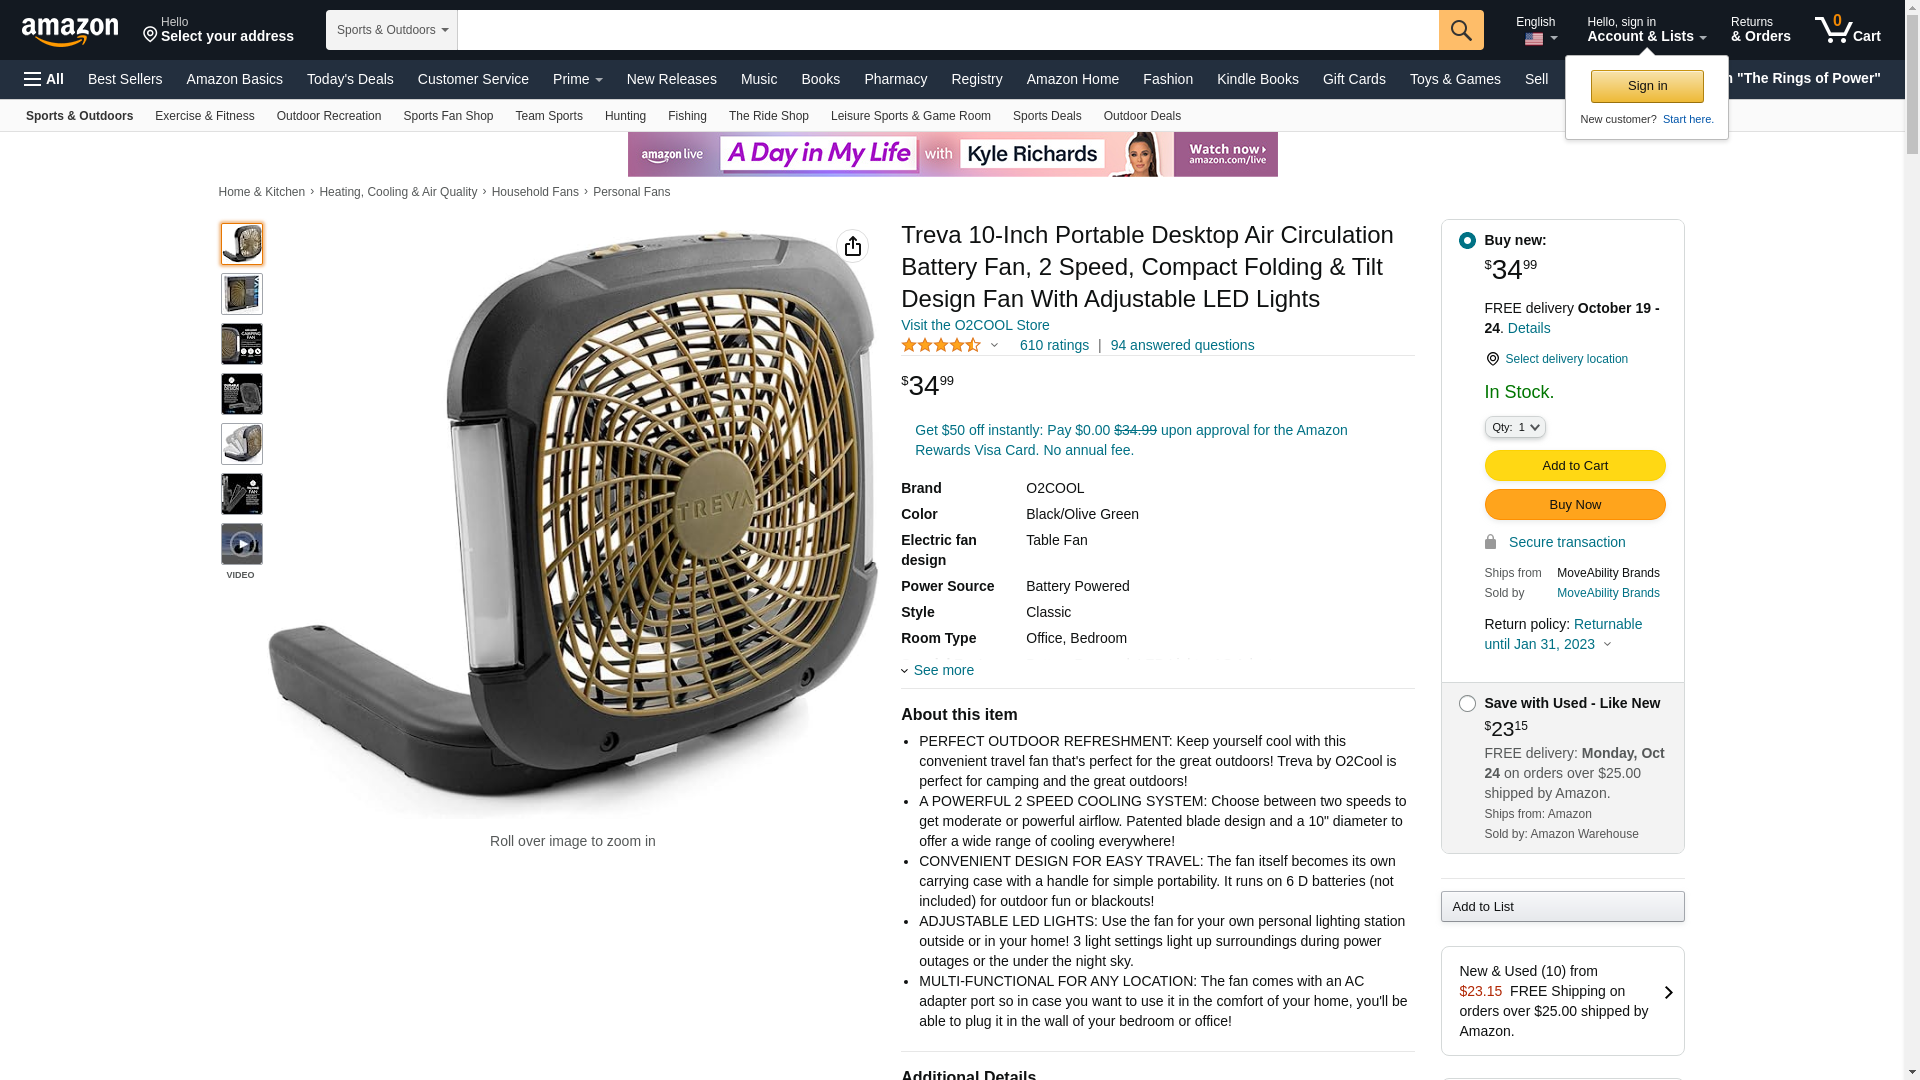Click the share icon on product image
The height and width of the screenshot is (1080, 1920).
click(852, 246)
